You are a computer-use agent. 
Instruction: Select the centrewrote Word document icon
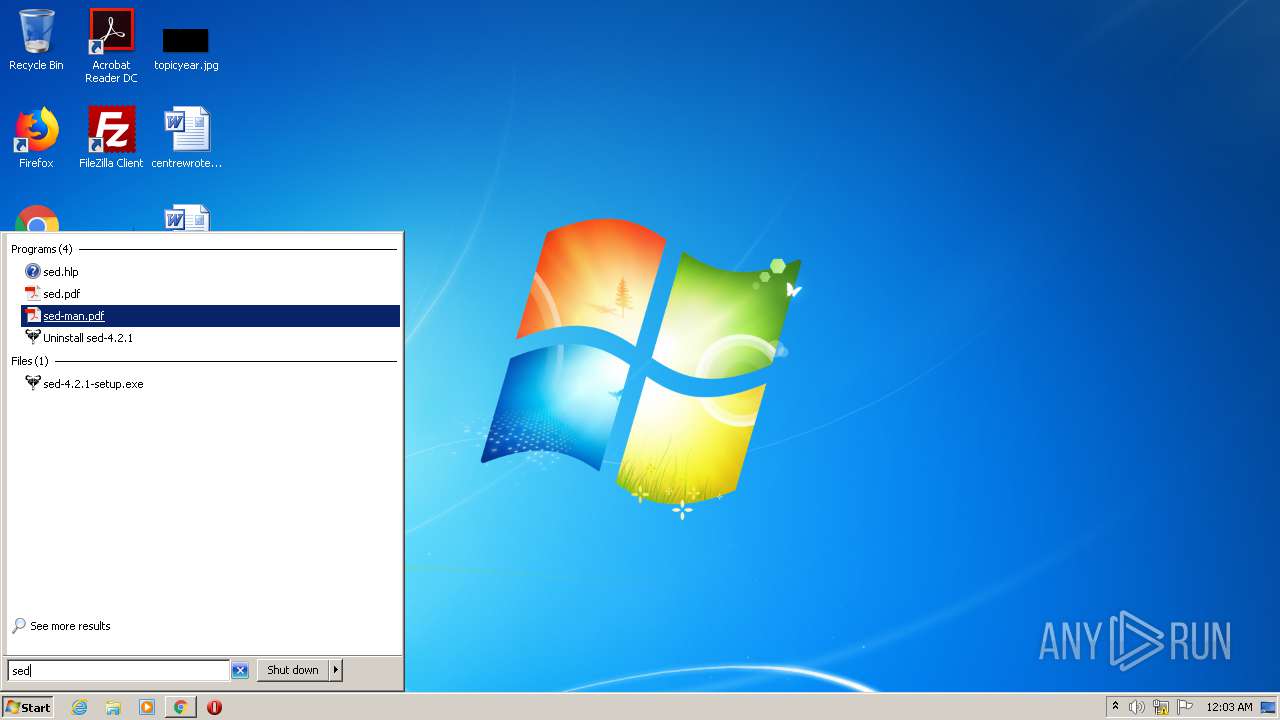click(186, 138)
